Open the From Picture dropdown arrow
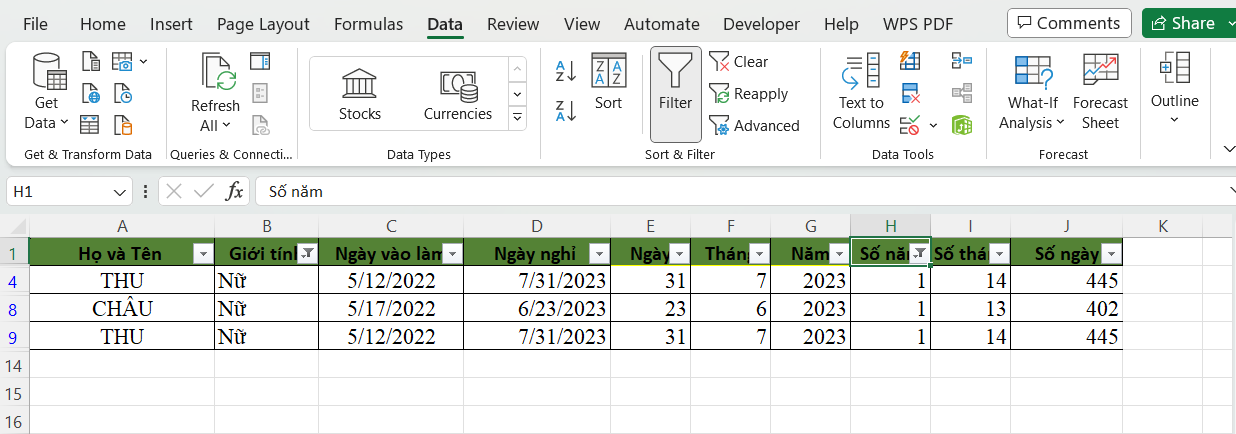 143,62
